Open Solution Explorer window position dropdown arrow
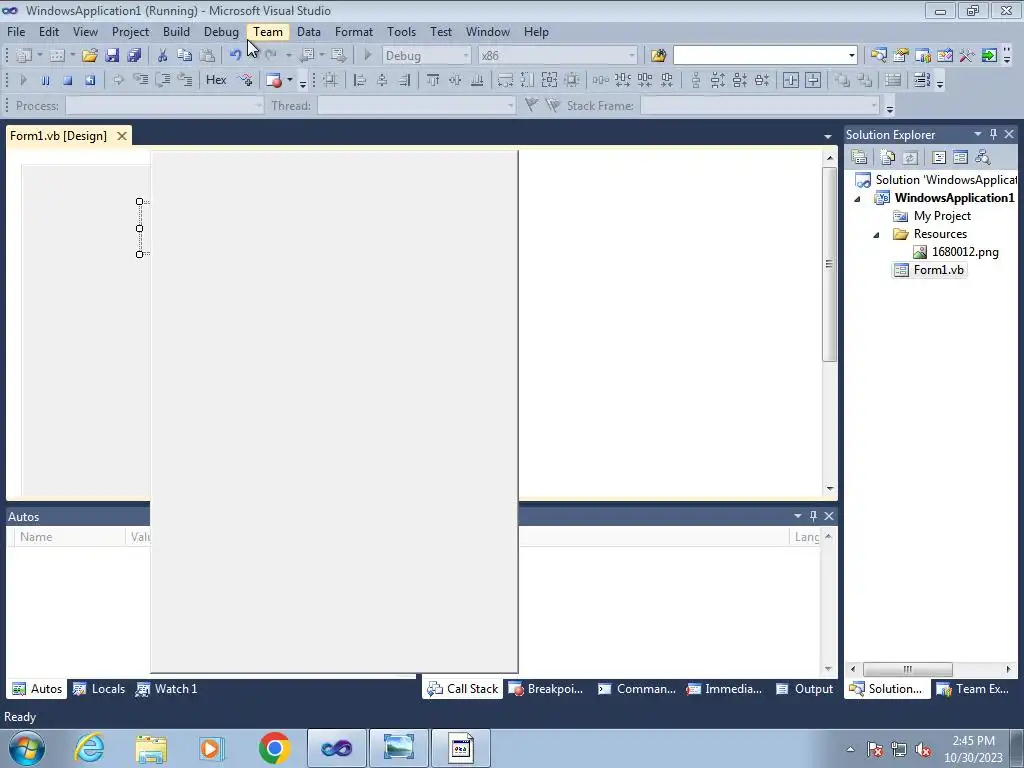The width and height of the screenshot is (1024, 768). (978, 134)
